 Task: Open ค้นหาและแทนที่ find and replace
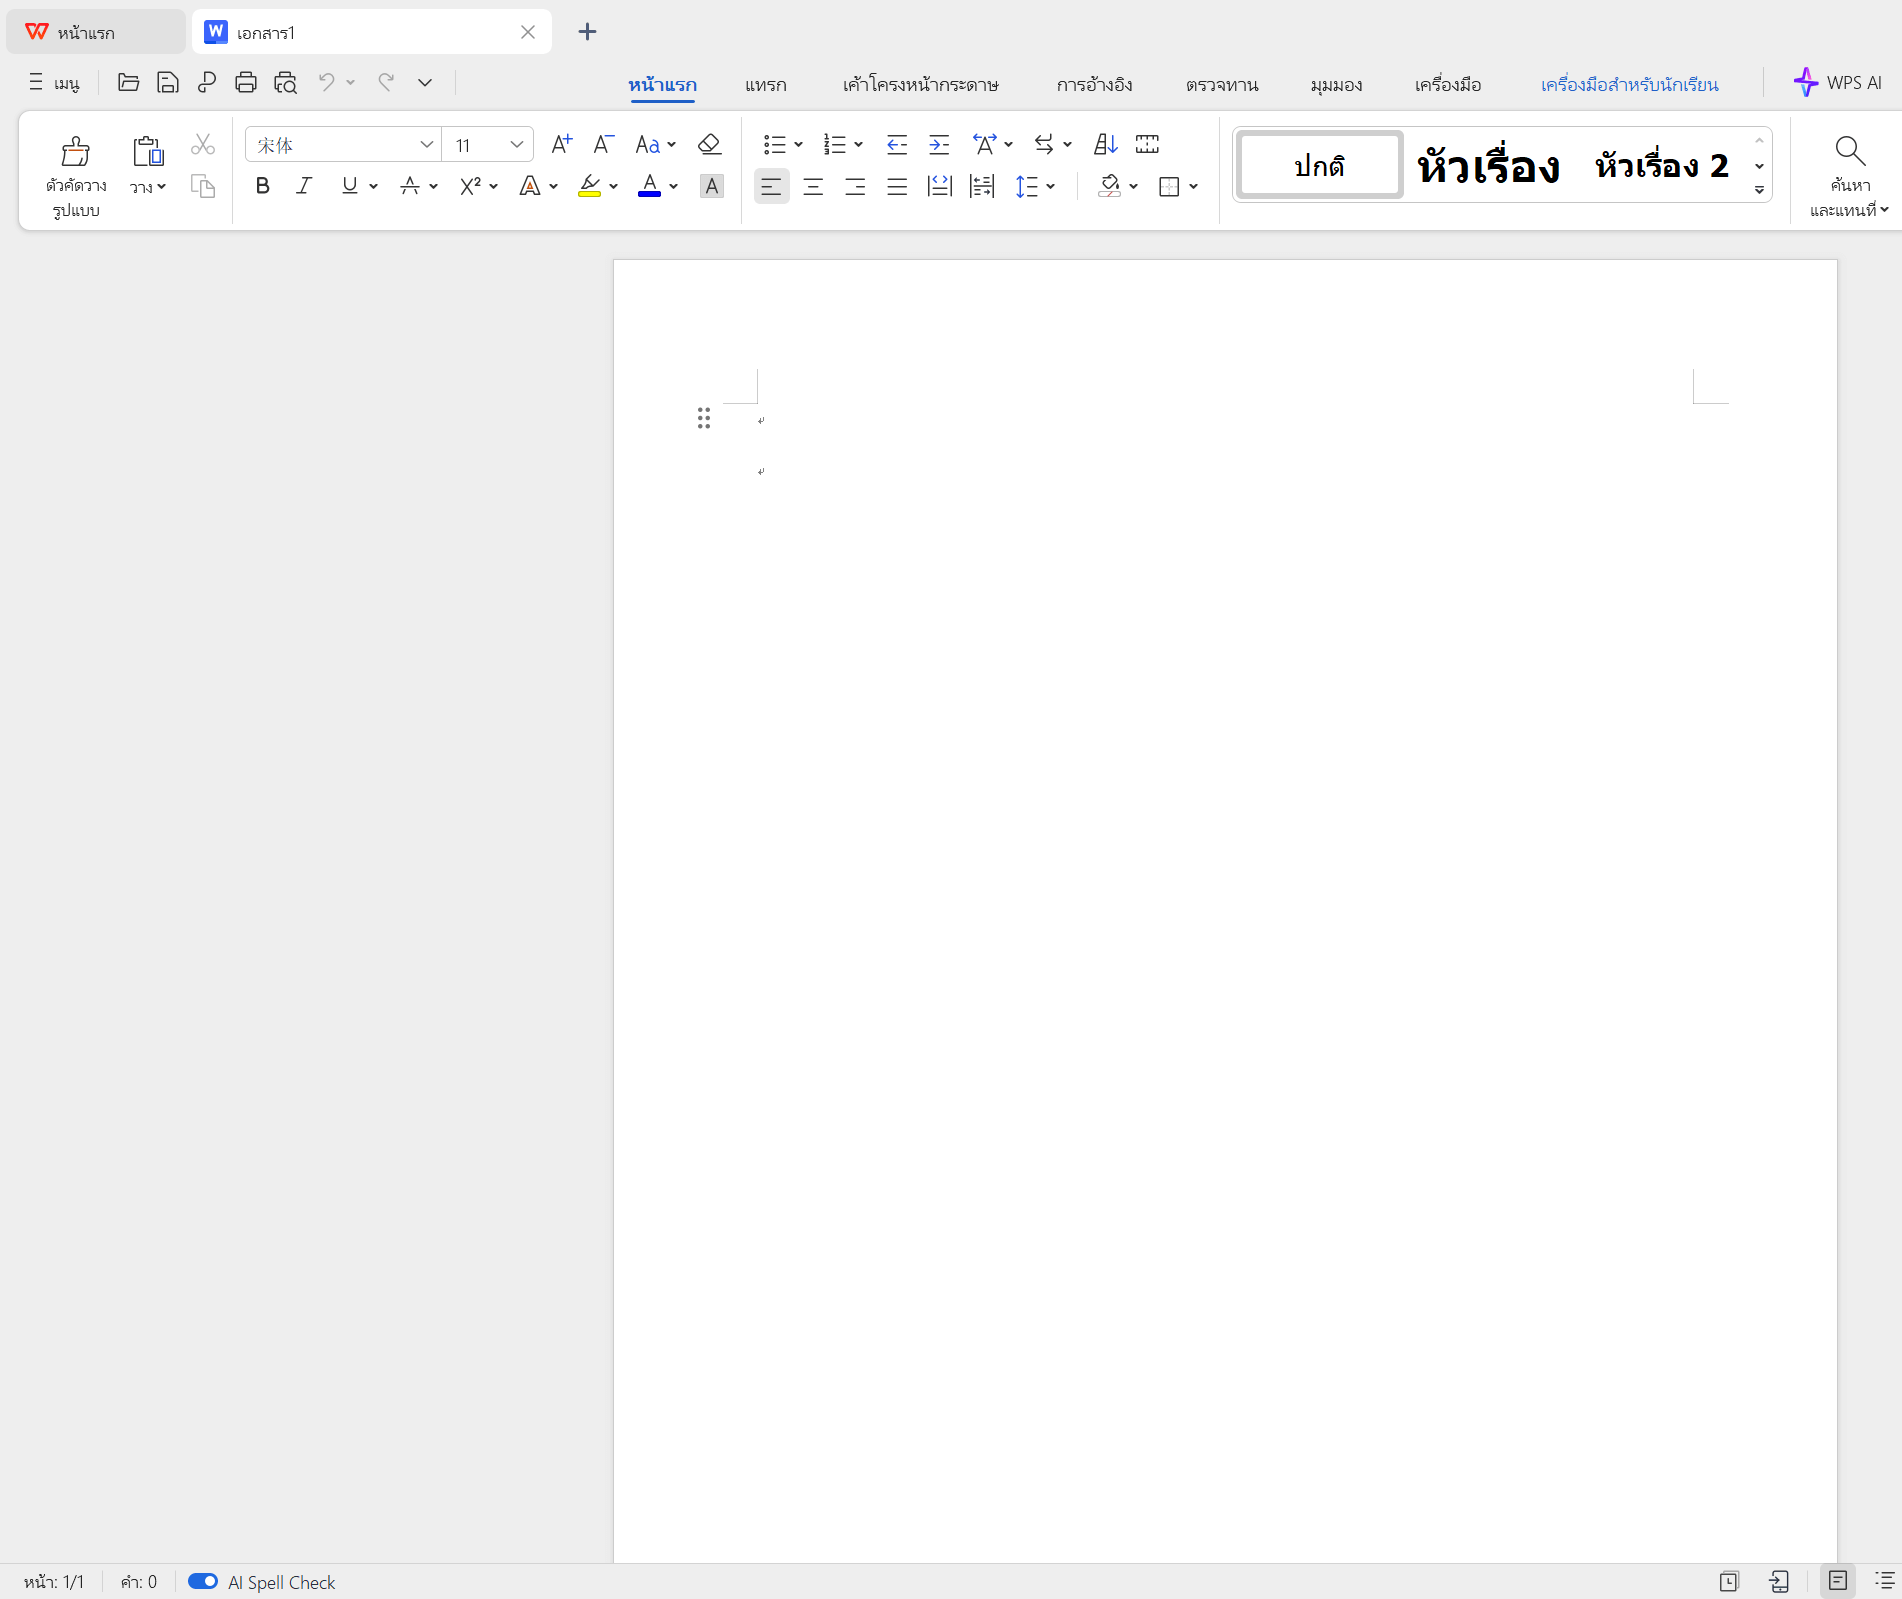[1849, 176]
